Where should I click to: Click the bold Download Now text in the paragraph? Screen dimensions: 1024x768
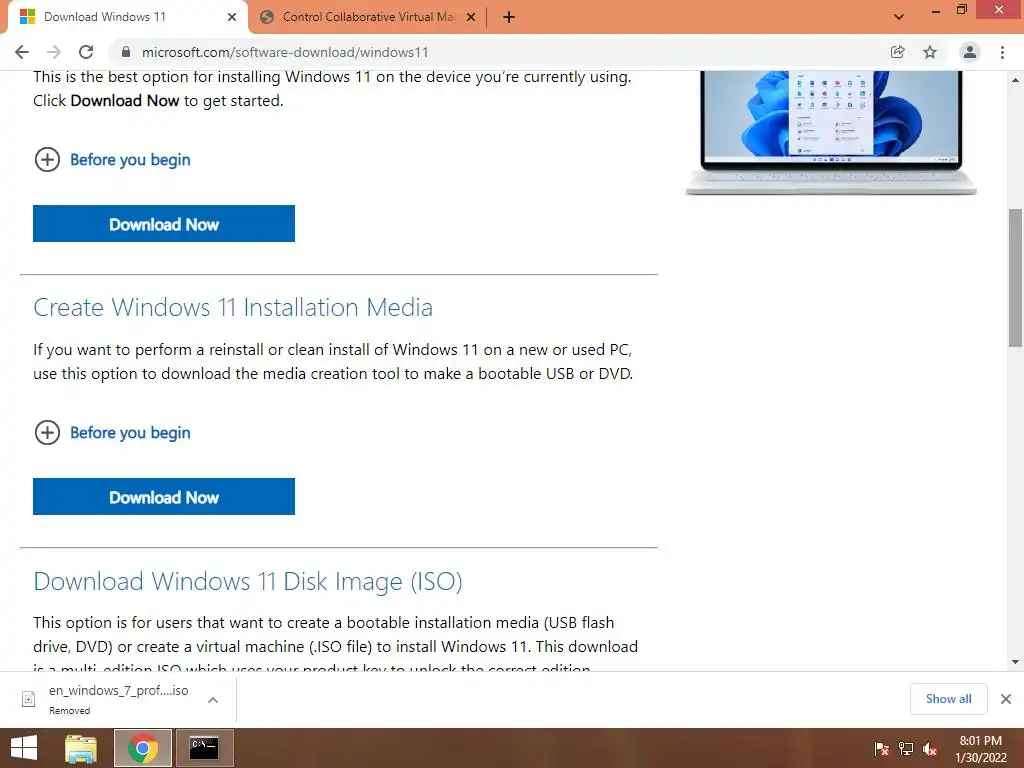click(x=125, y=101)
